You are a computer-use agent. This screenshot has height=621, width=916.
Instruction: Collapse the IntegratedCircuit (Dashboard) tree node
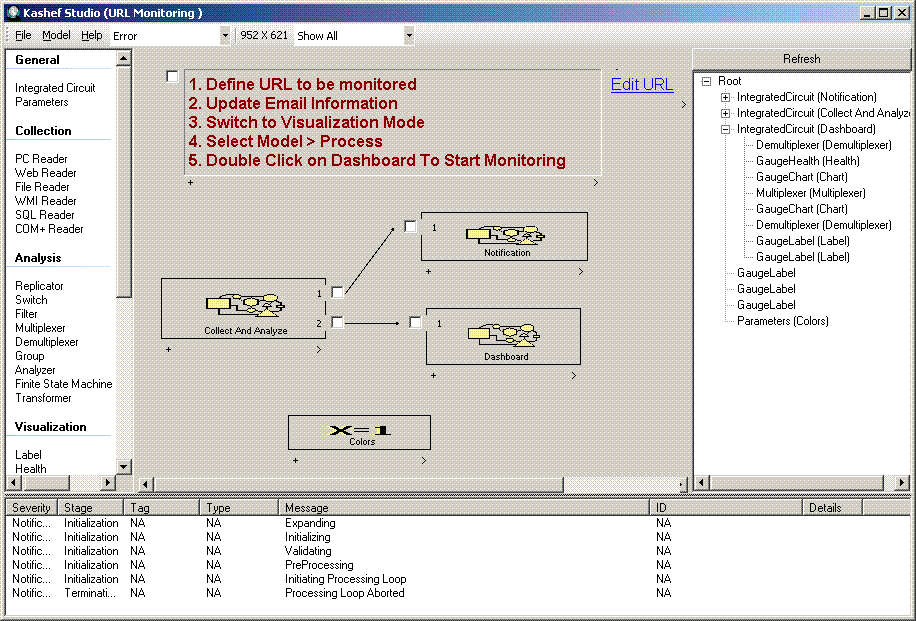(725, 129)
